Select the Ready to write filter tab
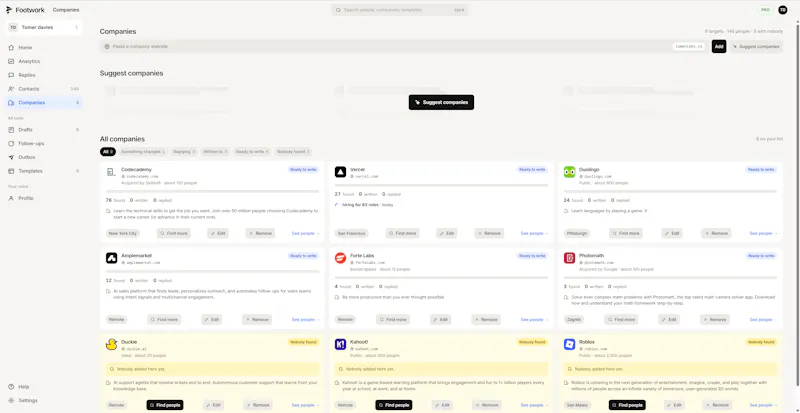This screenshot has height=413, width=800. click(x=252, y=152)
